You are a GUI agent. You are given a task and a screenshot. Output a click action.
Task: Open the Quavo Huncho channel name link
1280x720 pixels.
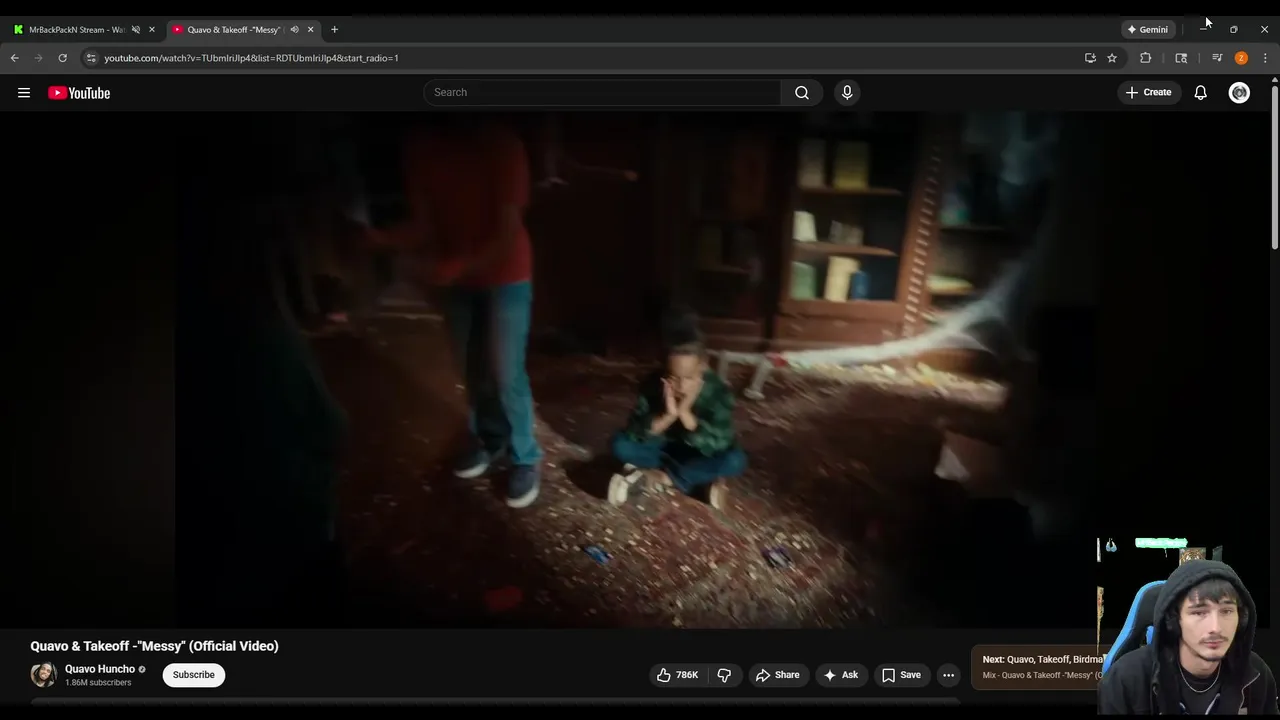(100, 669)
